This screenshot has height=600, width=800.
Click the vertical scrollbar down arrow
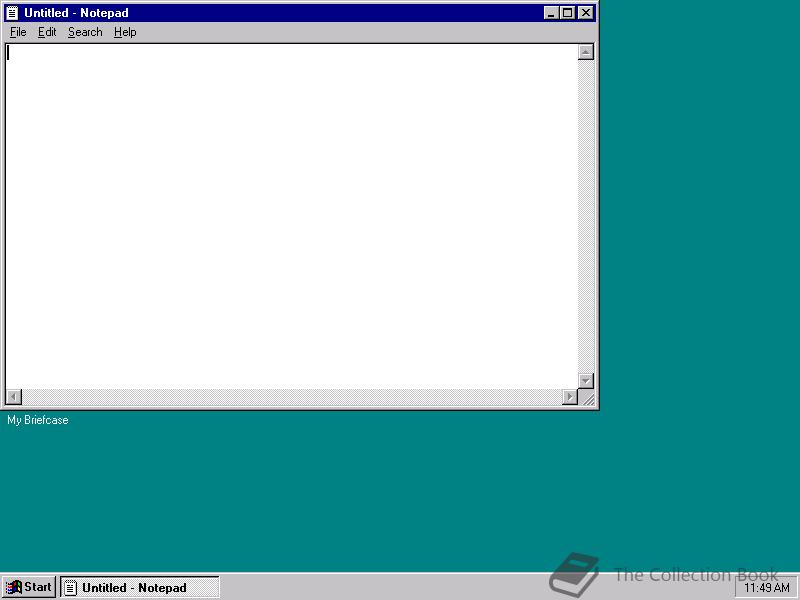coord(586,381)
